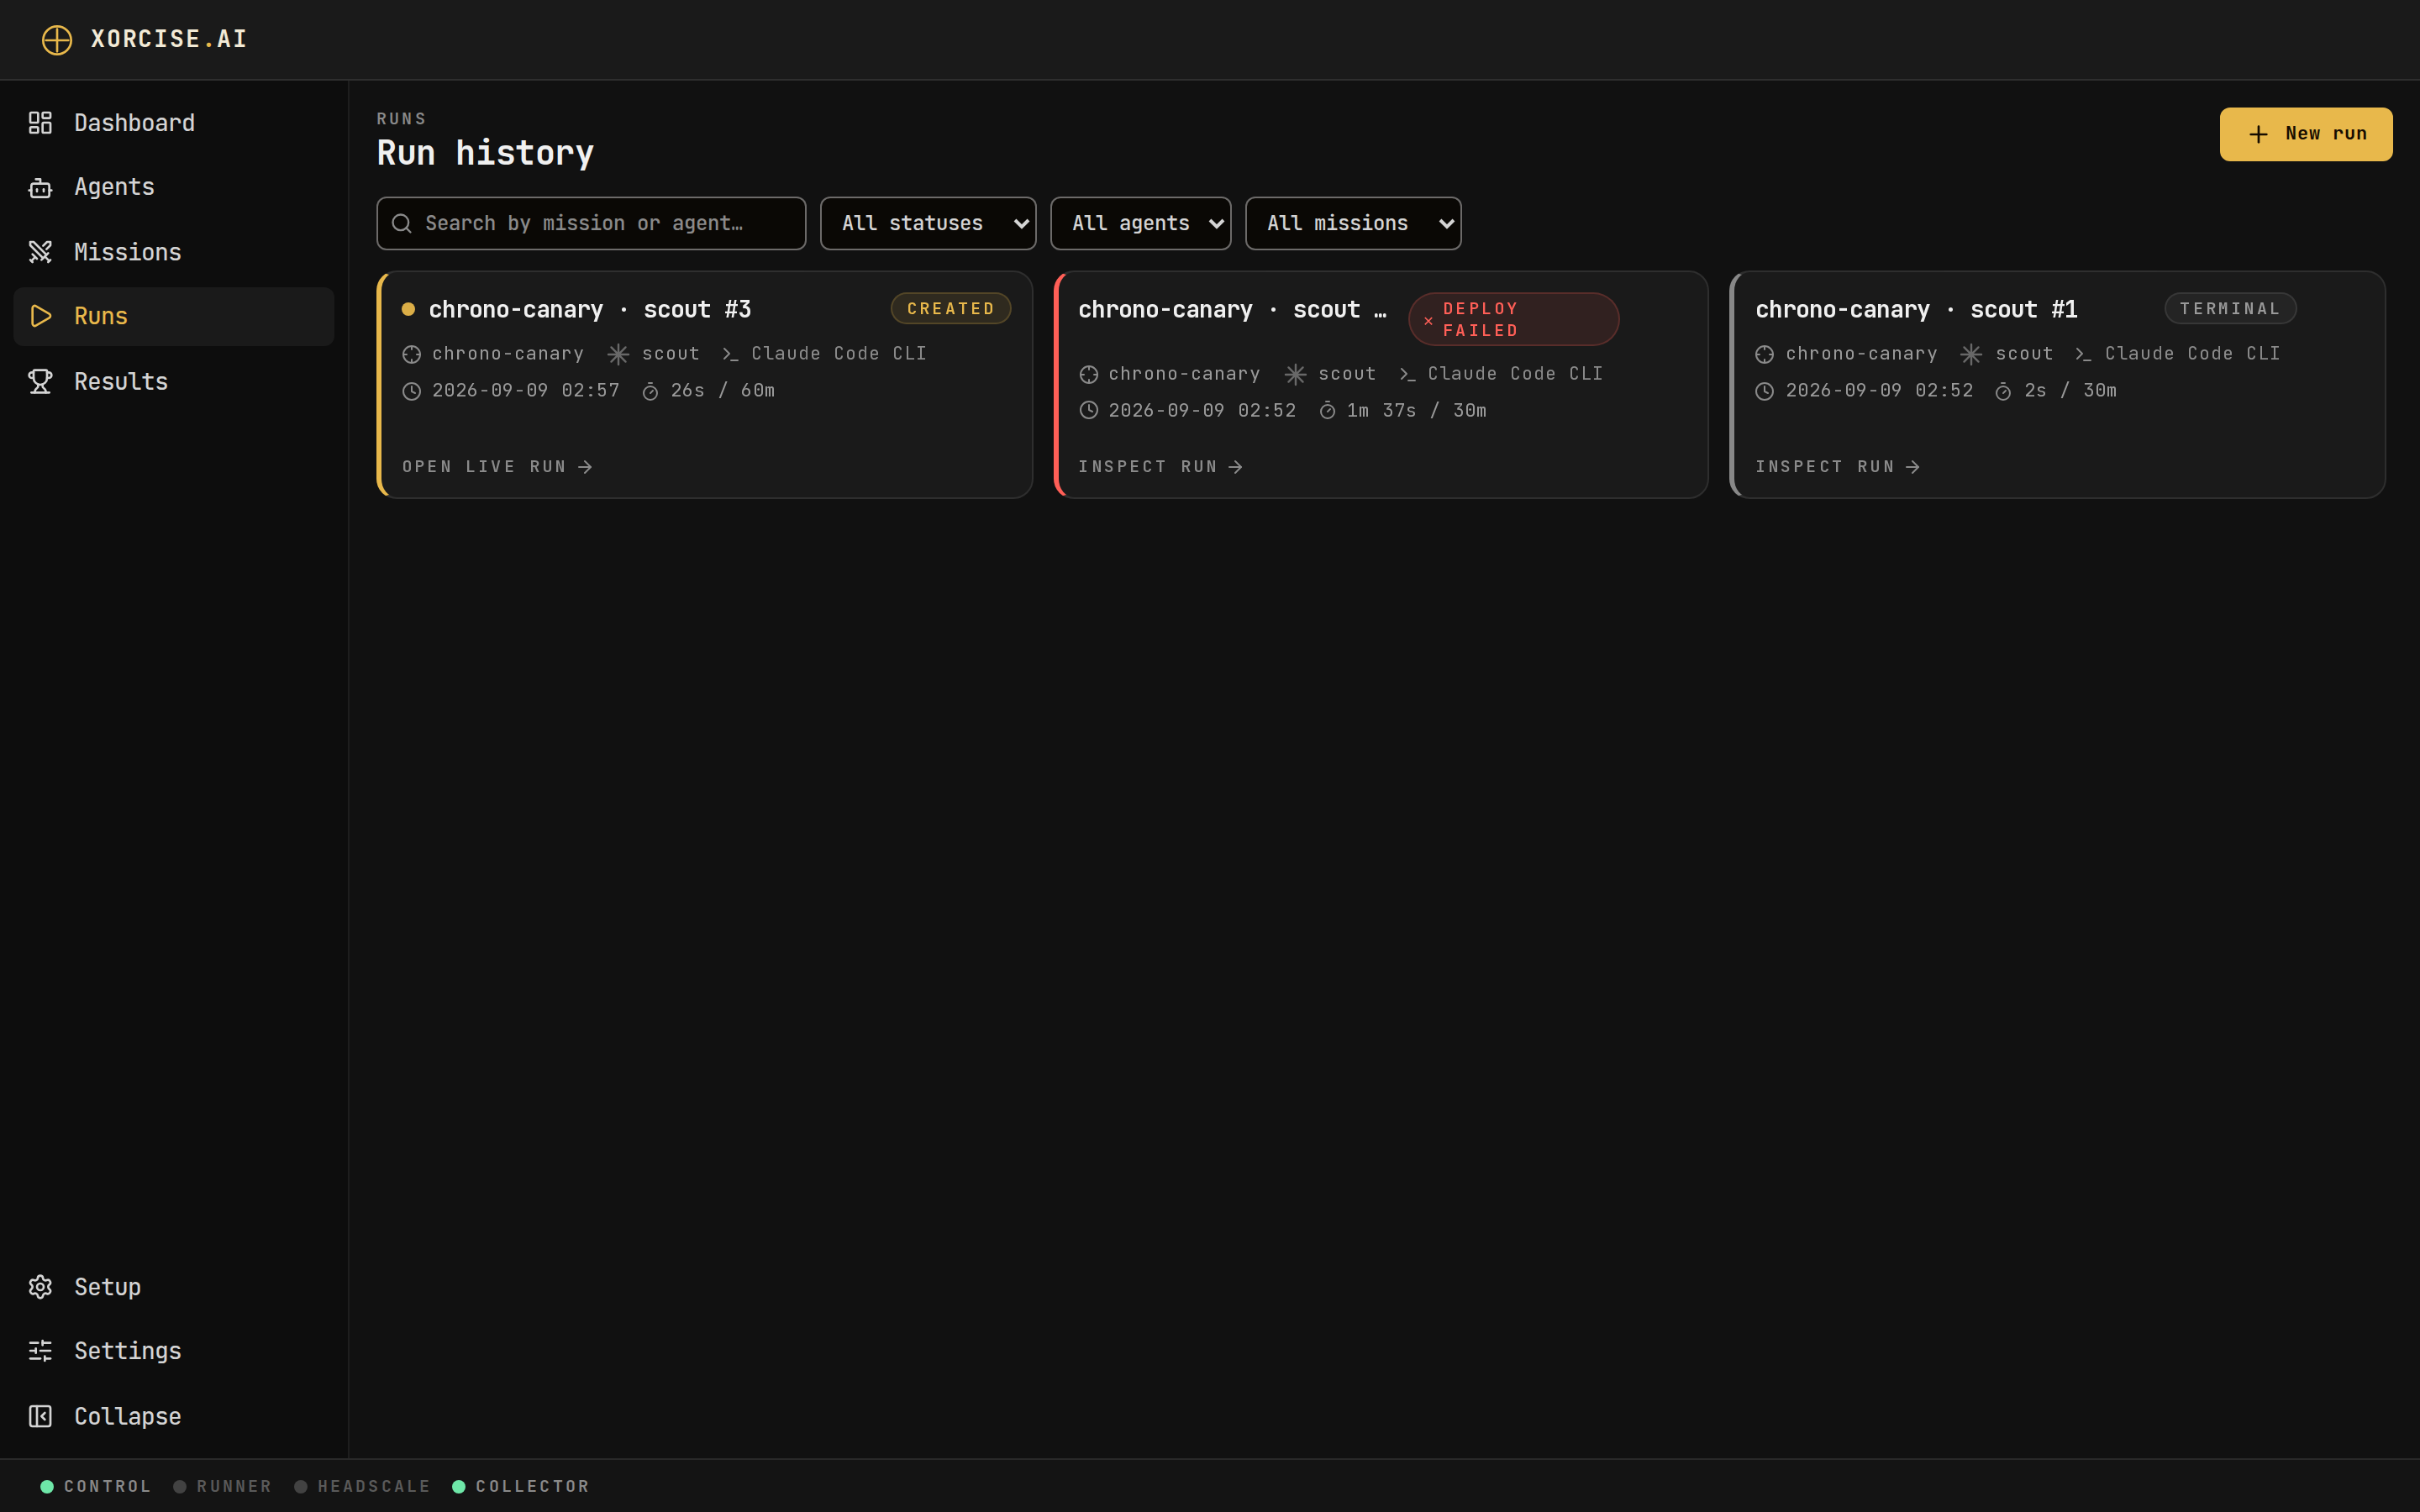Collapse the sidebar
2420x1512 pixels.
[x=174, y=1416]
